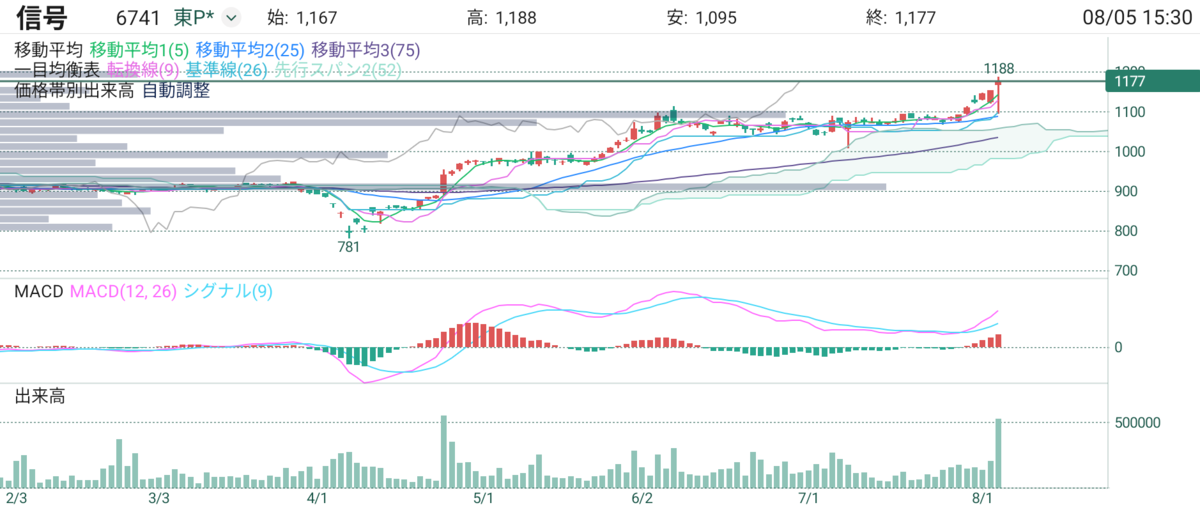Click the 1177 current price tag

point(1152,81)
